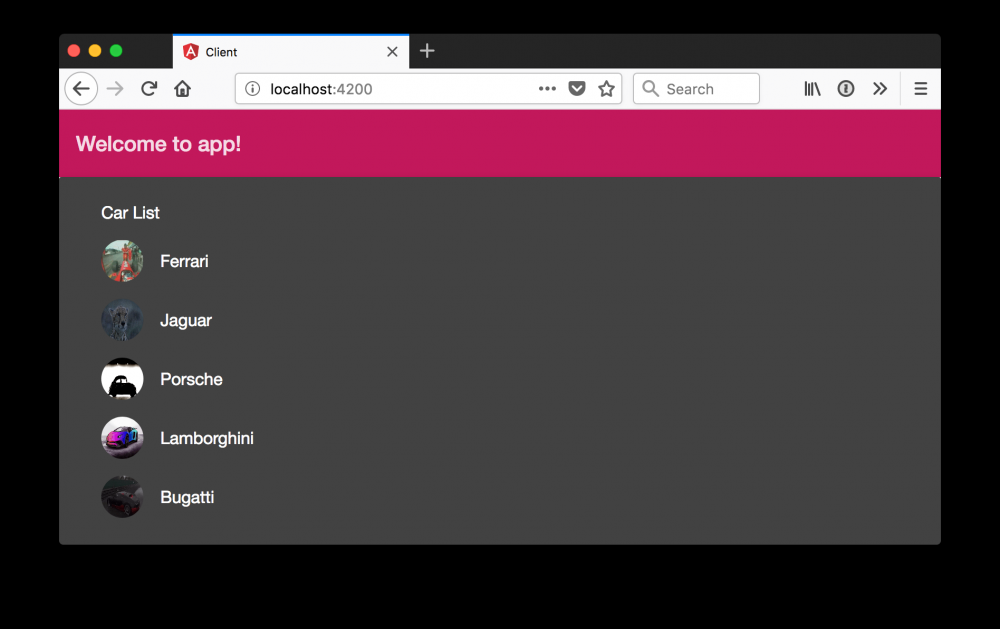Click the reader-like circled icon near toolbar end

coord(846,88)
